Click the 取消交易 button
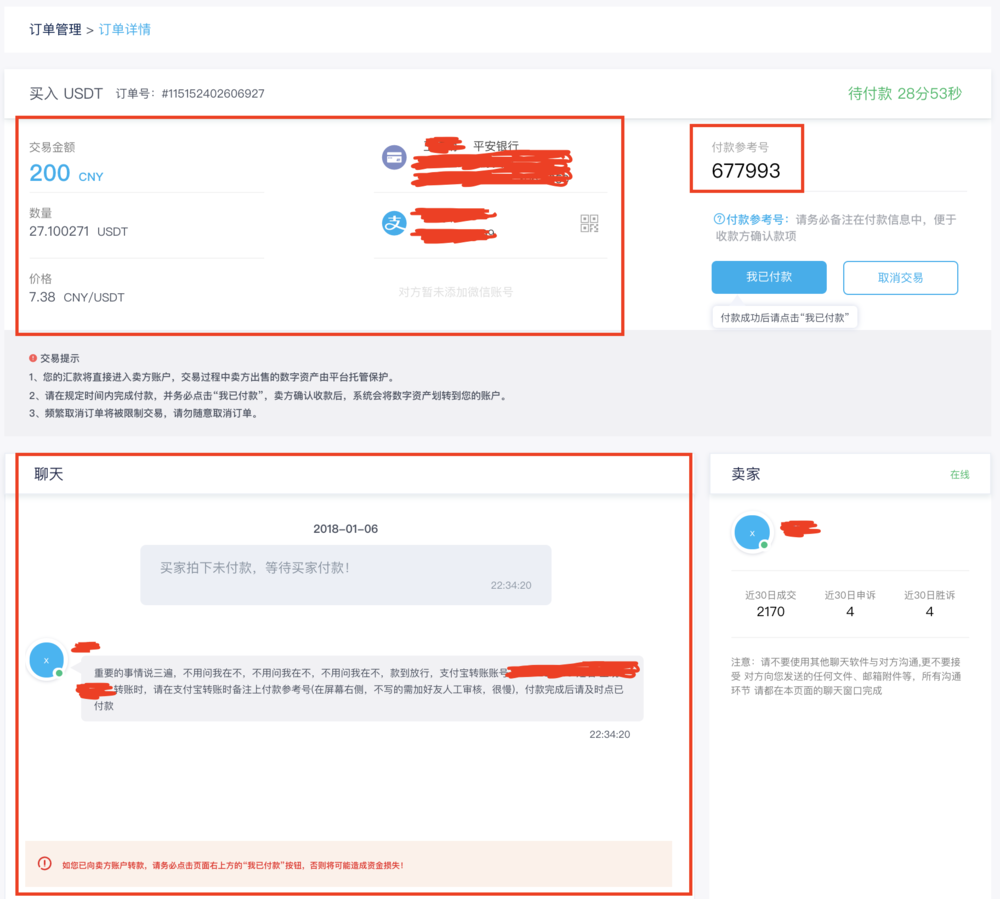 coord(901,277)
